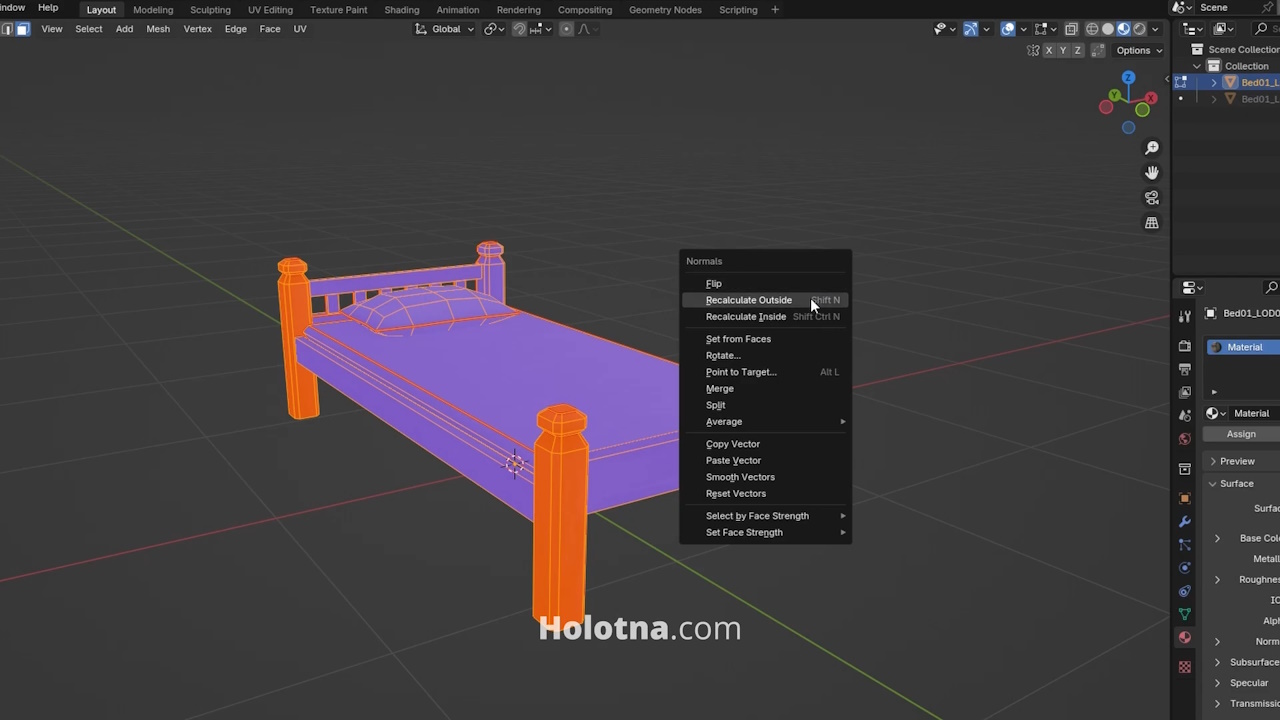1280x720 pixels.
Task: Open the Render properties tab icon
Action: coord(1185,346)
